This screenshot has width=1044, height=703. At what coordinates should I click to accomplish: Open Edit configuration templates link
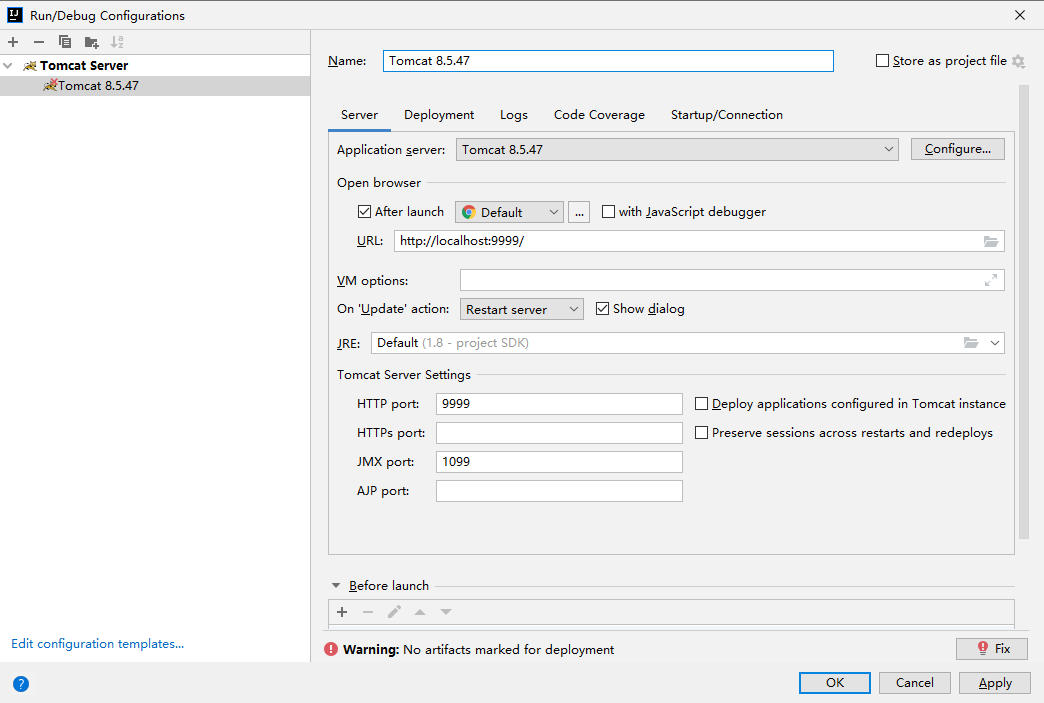click(x=97, y=644)
